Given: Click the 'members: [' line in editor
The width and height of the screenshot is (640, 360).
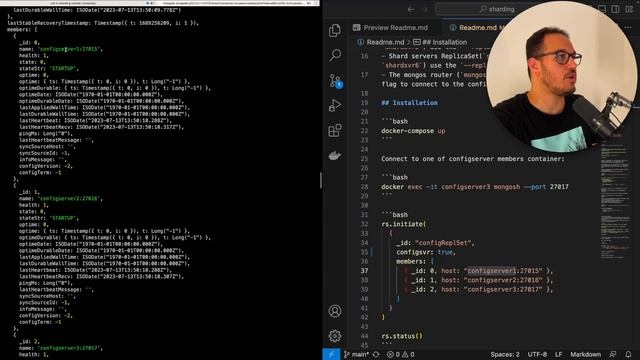Looking at the screenshot, I should pos(415,262).
